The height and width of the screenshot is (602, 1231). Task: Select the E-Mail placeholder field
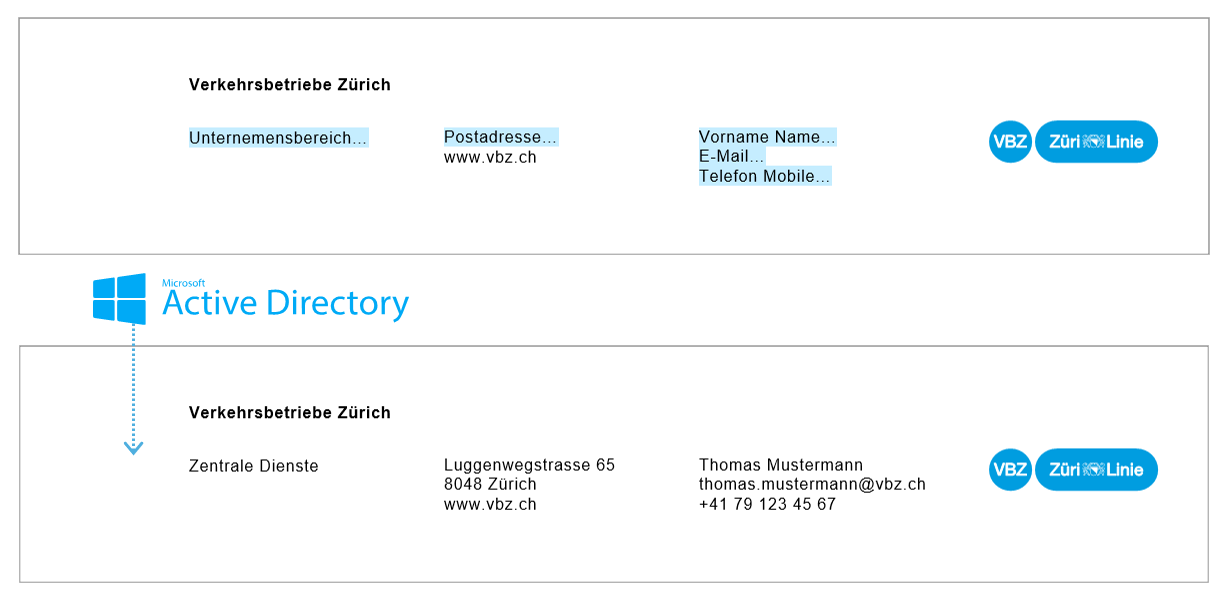tap(731, 156)
